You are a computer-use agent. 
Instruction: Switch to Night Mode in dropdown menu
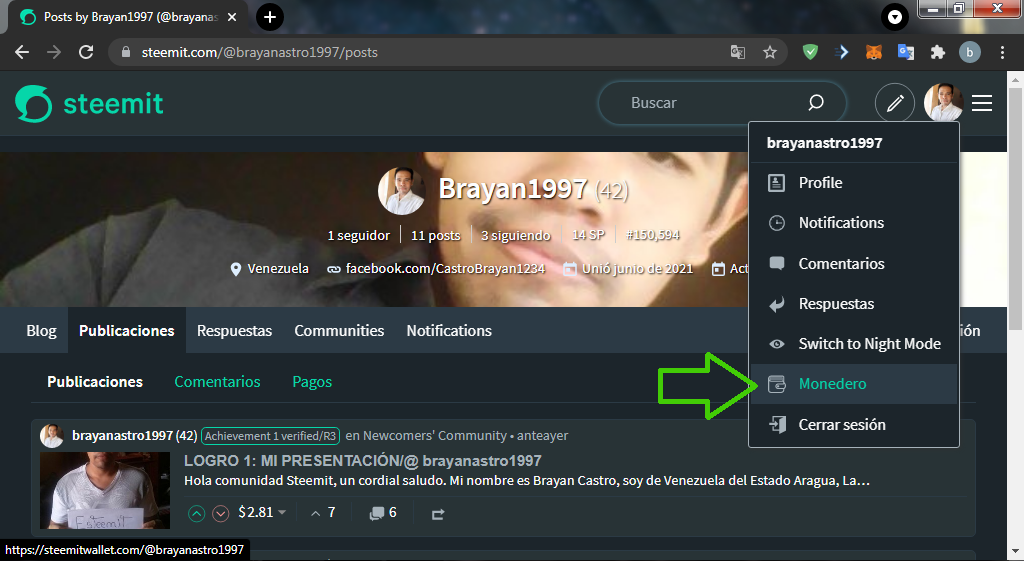tap(854, 344)
